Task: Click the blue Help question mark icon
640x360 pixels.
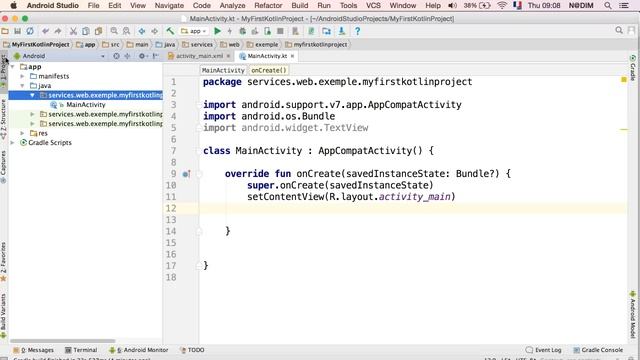Action: (358, 31)
